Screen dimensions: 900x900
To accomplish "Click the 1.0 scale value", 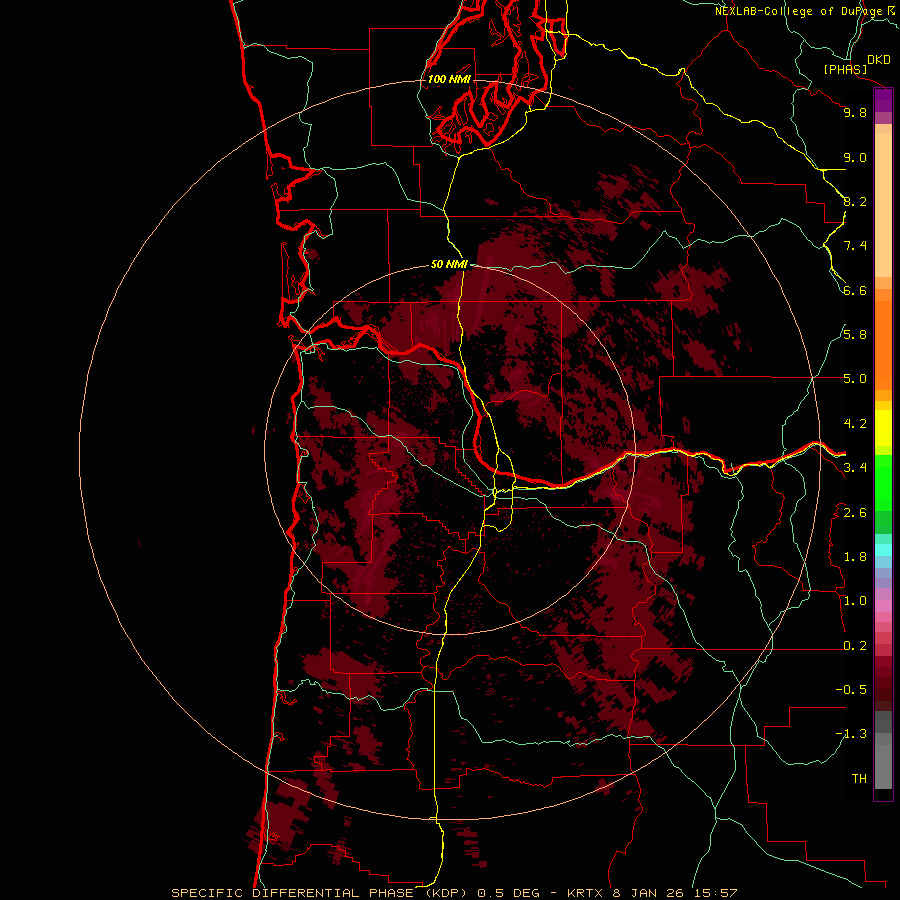I will pyautogui.click(x=855, y=601).
